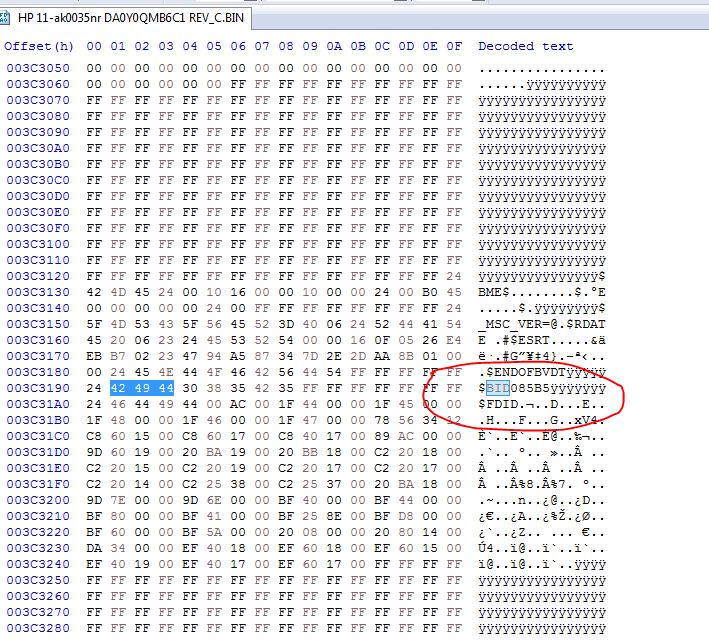
Task: Click byte 16 in row 003C3130
Action: [238, 292]
